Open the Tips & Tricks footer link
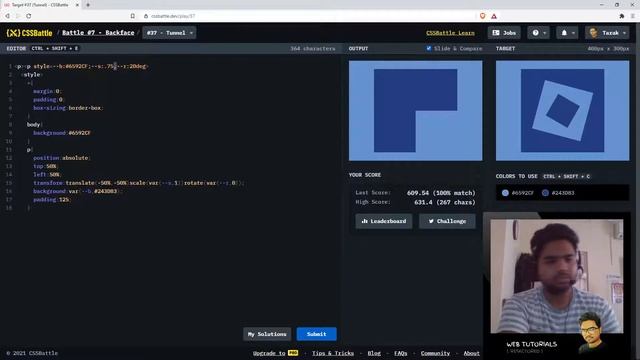This screenshot has width=640, height=360. [x=333, y=353]
